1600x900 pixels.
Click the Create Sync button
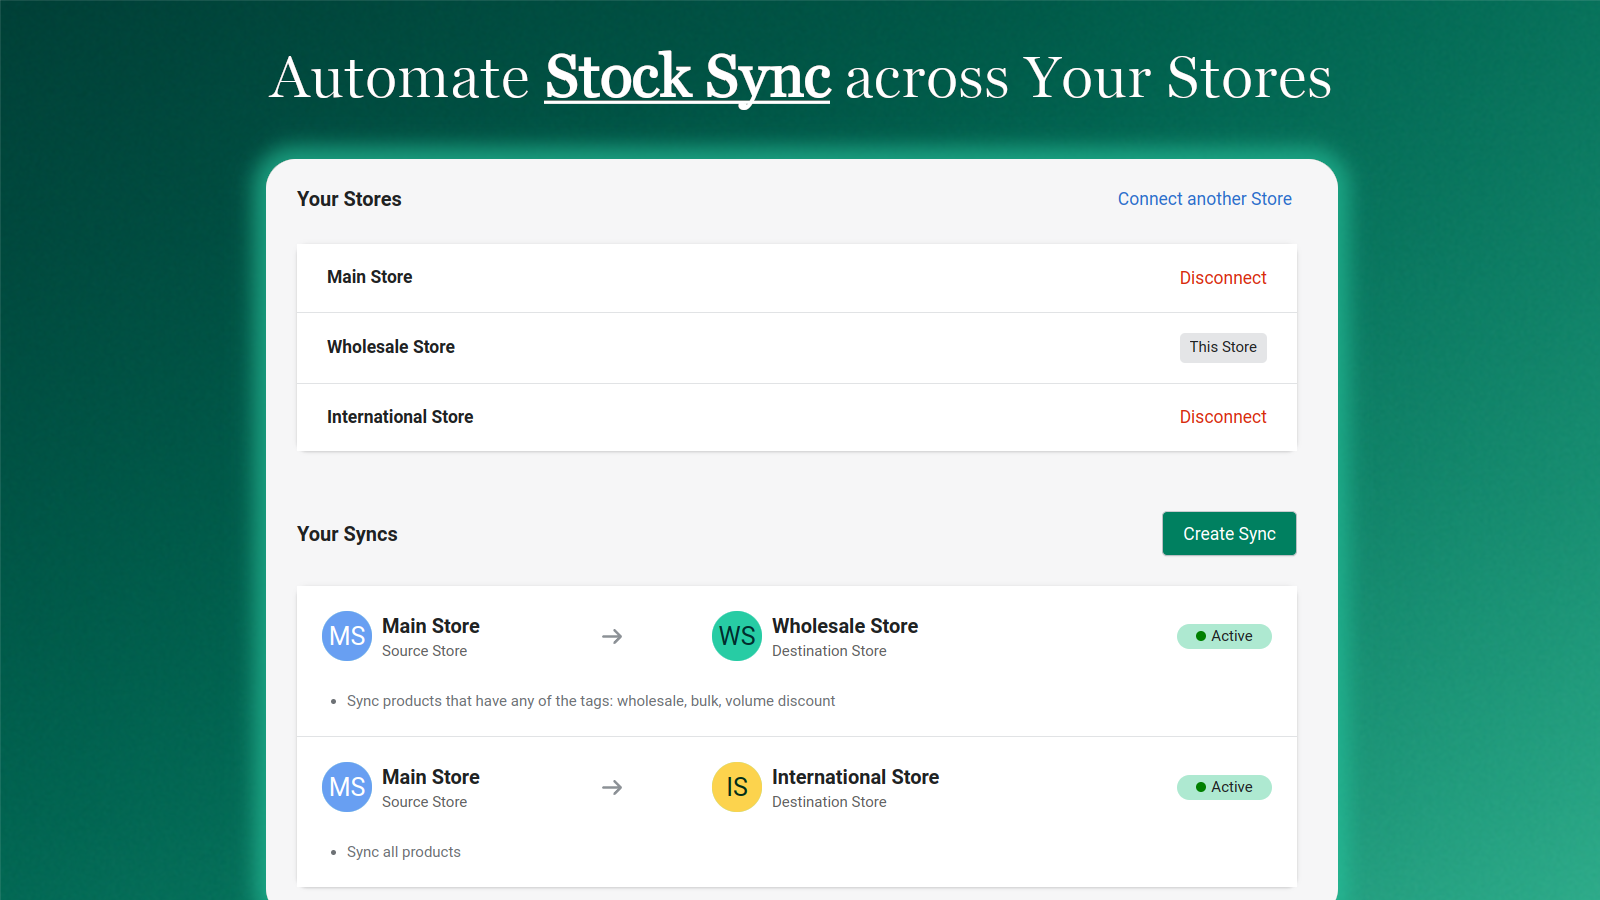1229,533
